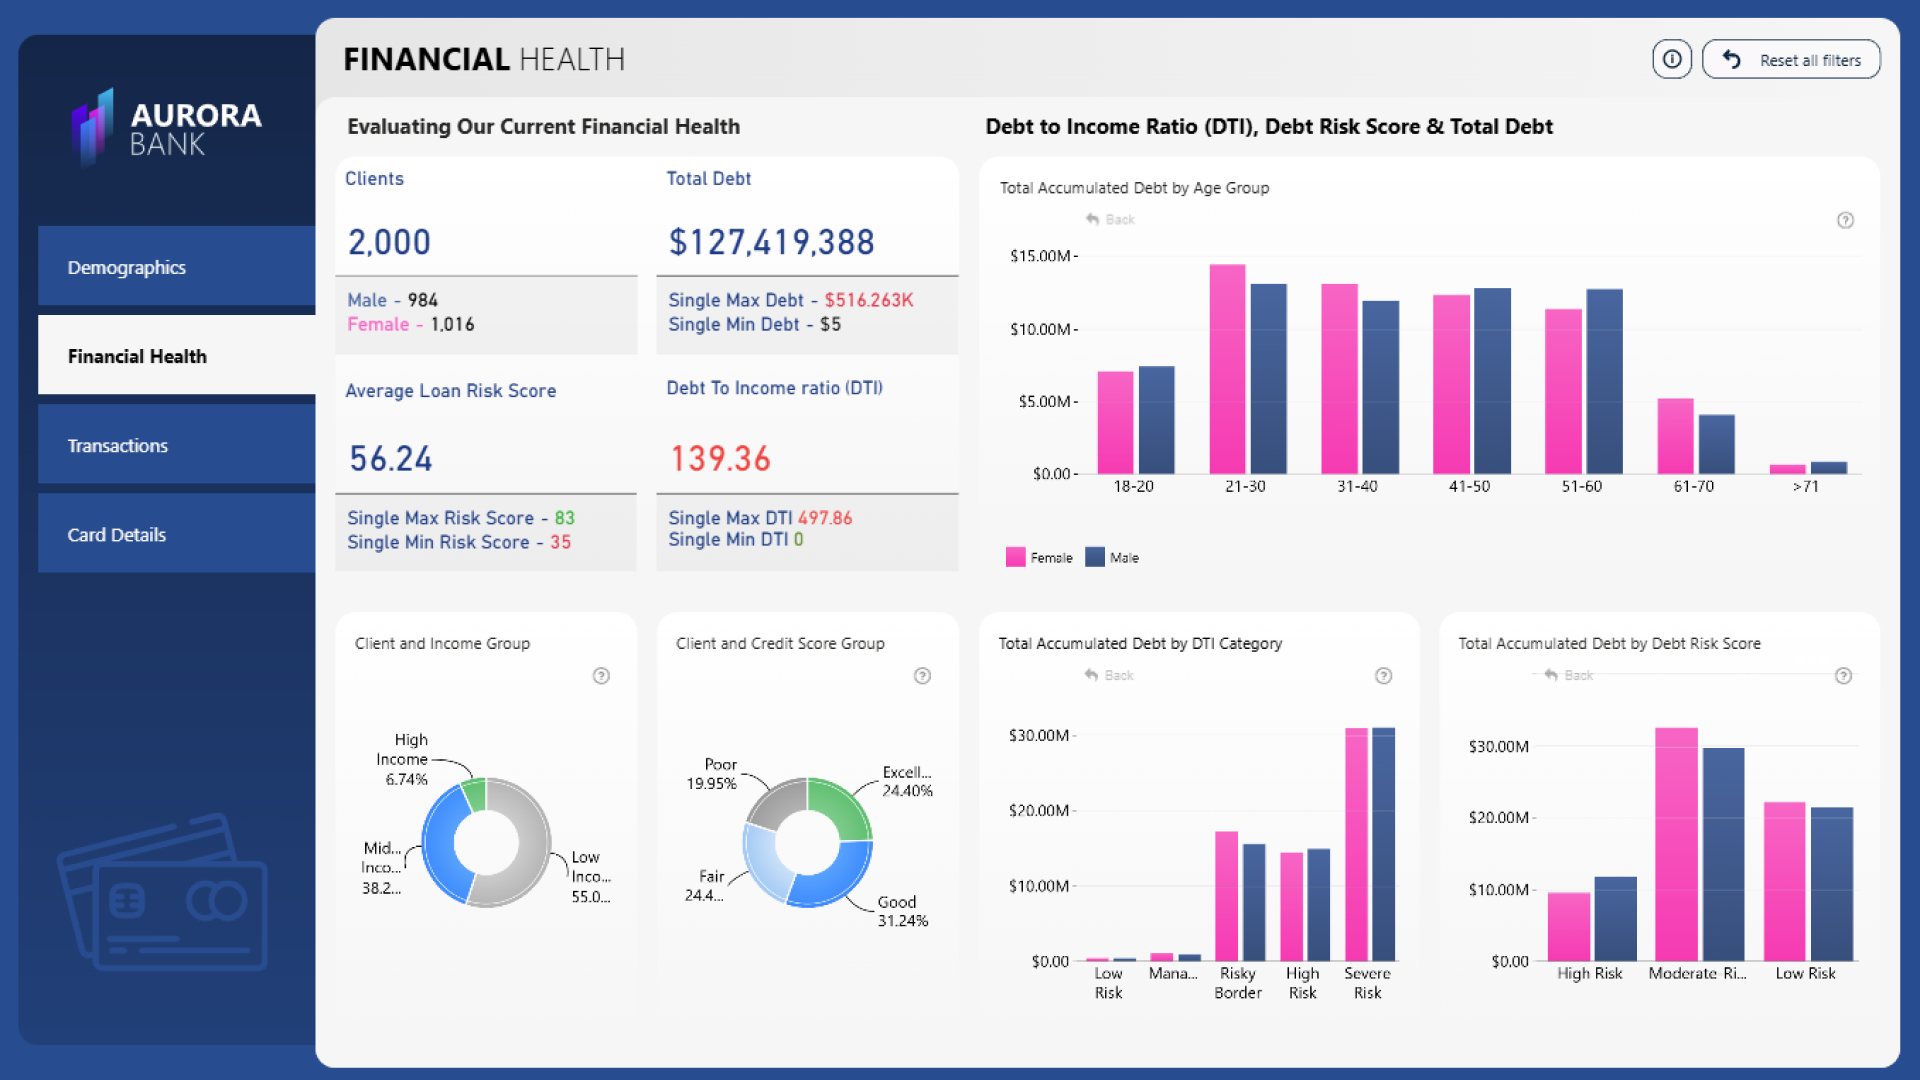Screen dimensions: 1920x1080
Task: Click help icon on DTI Category debt chart
Action: 1383,676
